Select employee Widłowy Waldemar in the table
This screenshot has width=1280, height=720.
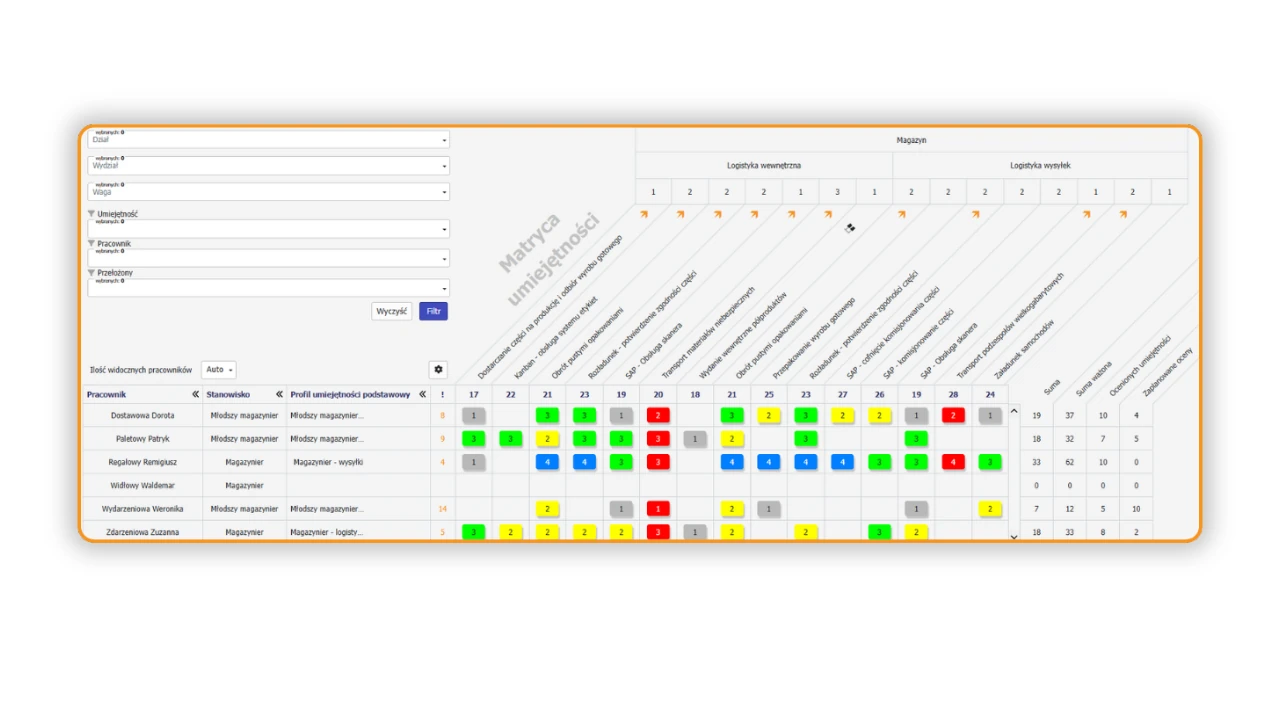142,486
